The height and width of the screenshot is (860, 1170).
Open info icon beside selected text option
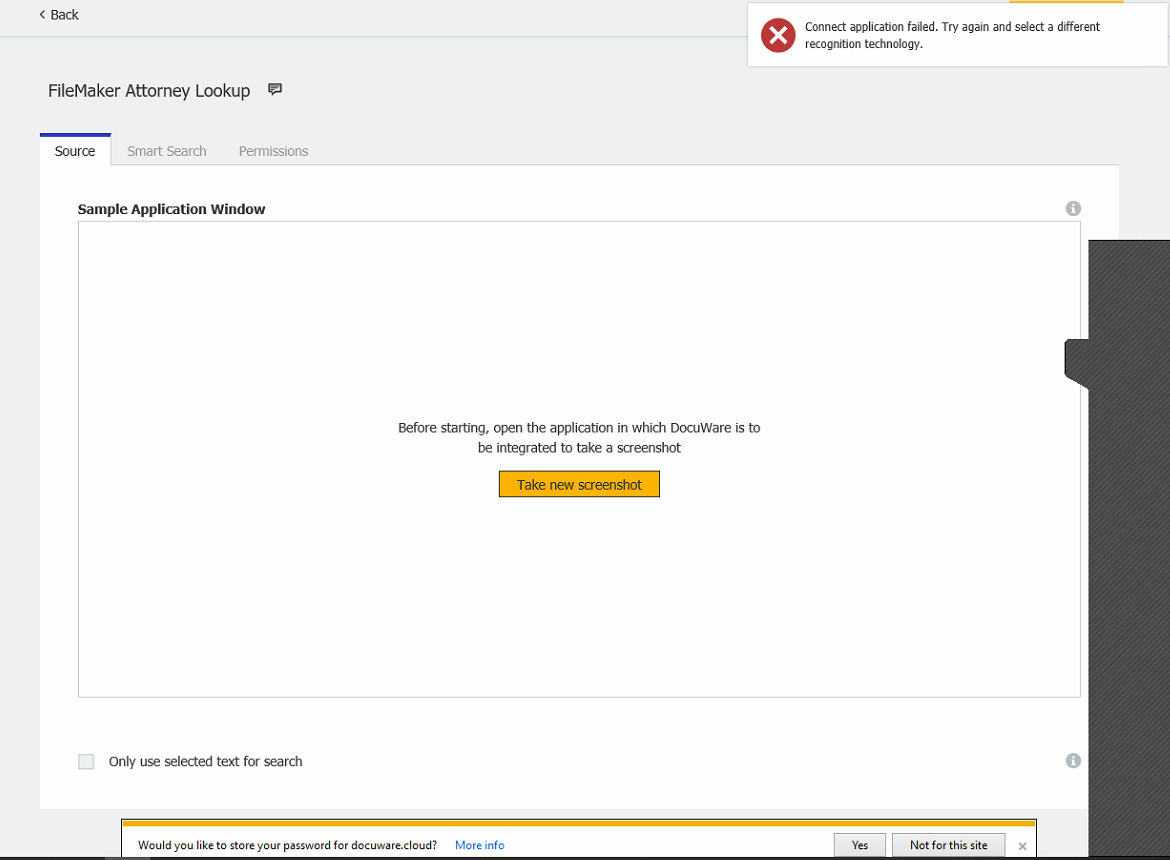click(1073, 761)
